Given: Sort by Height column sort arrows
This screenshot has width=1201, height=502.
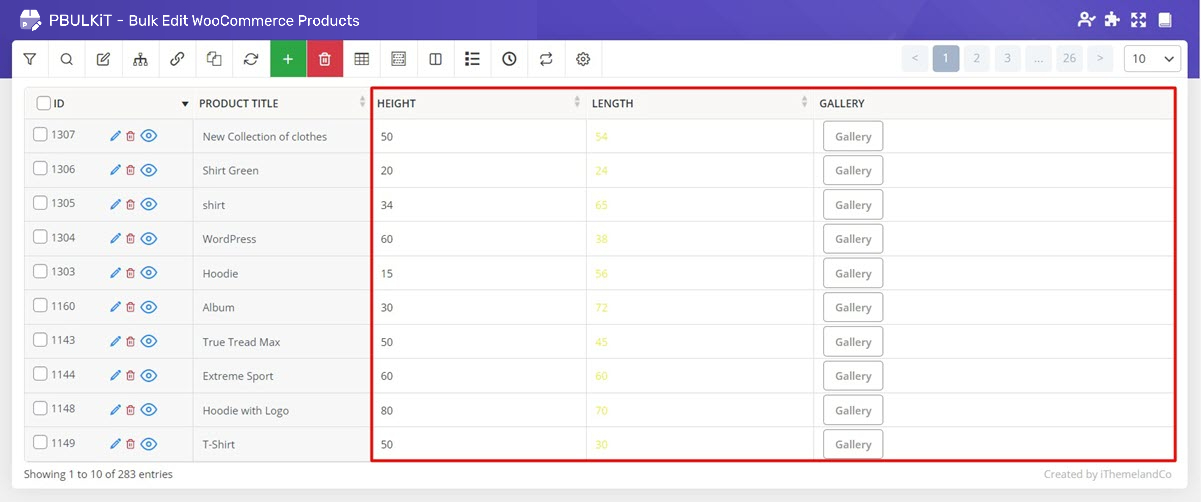Looking at the screenshot, I should click(577, 103).
